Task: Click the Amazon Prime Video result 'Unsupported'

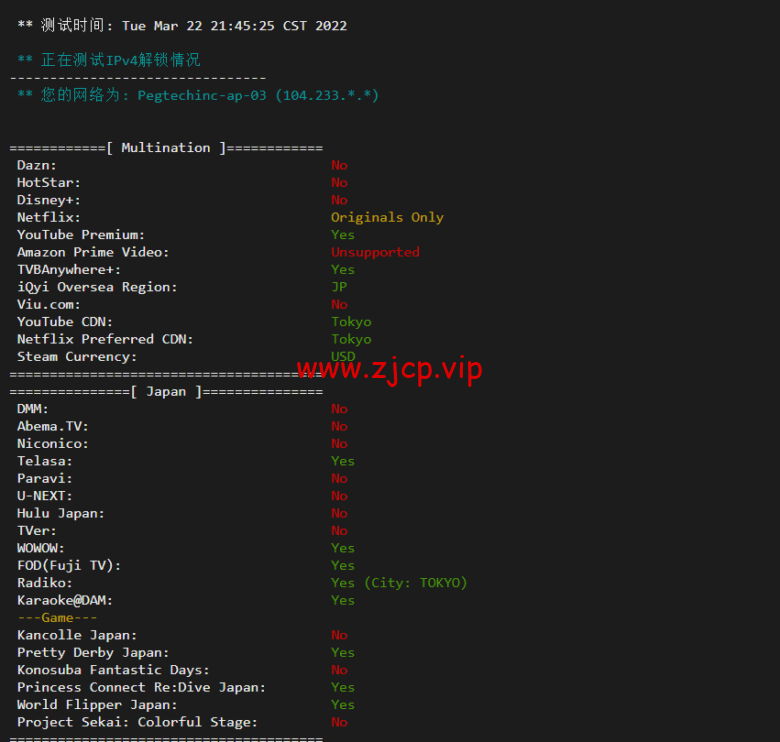Action: [375, 252]
